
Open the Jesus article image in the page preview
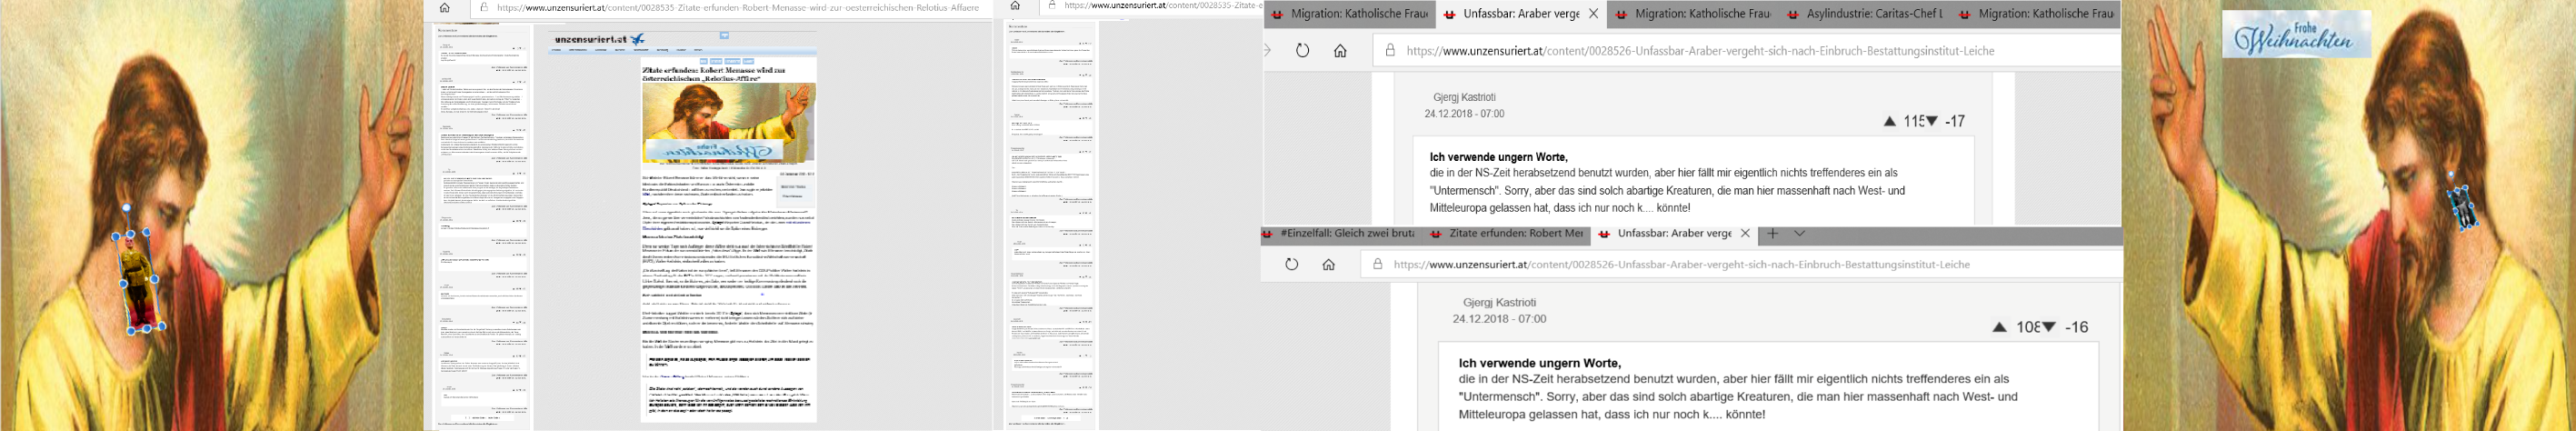[728, 123]
